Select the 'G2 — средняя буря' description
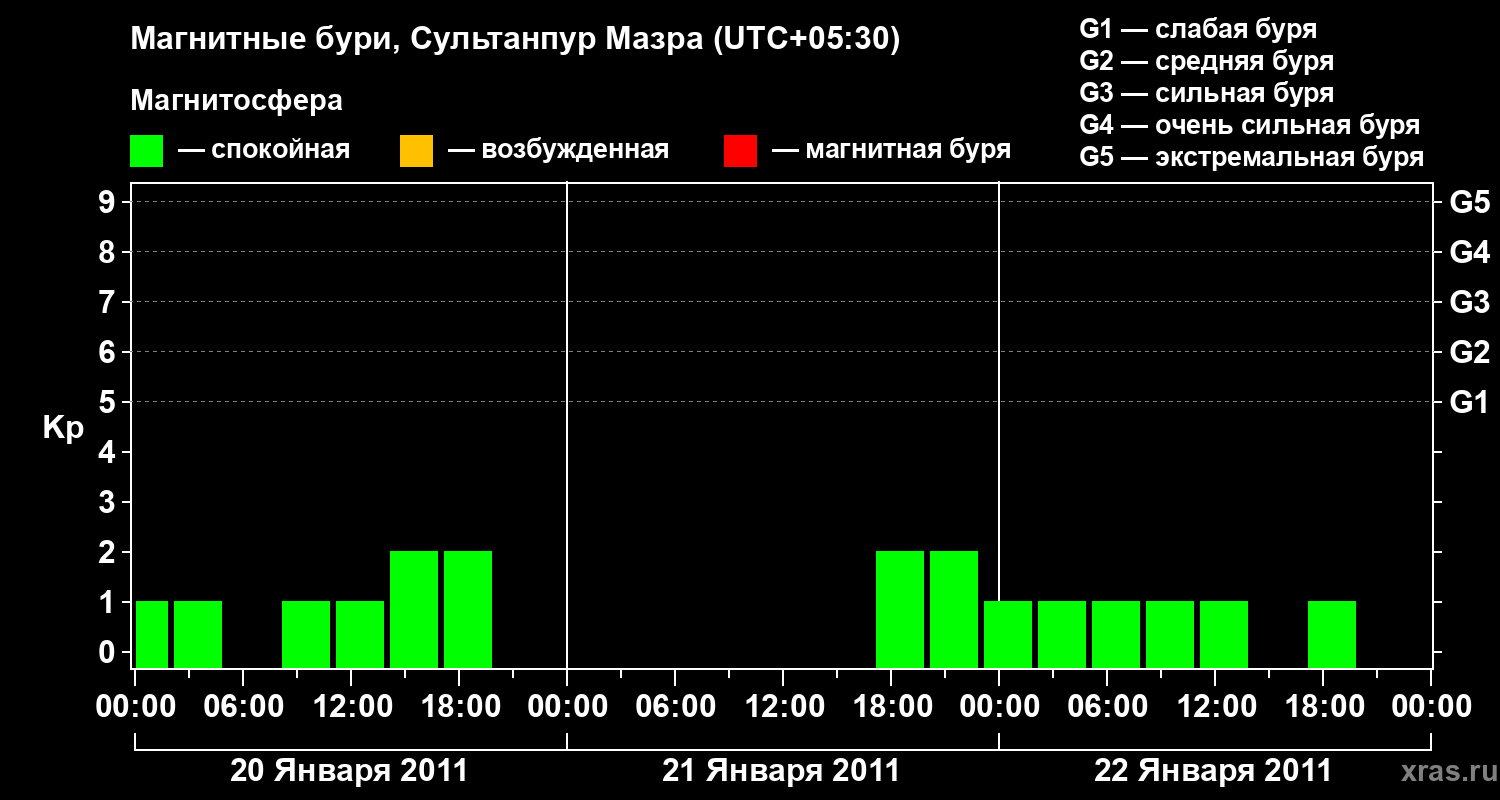This screenshot has height=800, width=1500. [x=1207, y=61]
